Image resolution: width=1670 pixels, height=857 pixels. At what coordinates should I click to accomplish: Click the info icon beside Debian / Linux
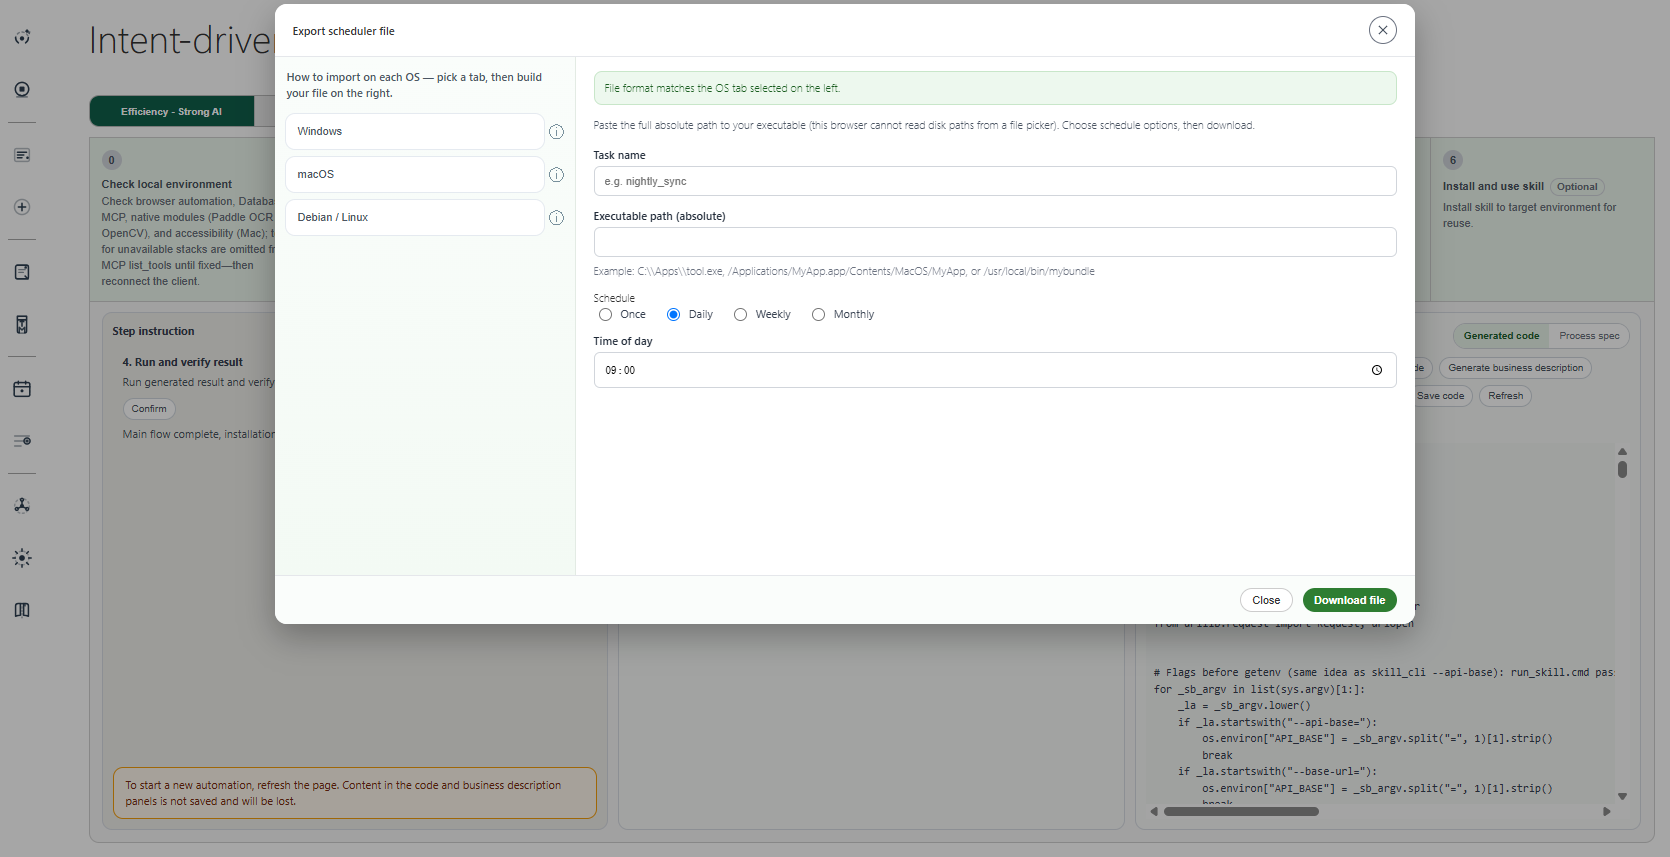[556, 218]
